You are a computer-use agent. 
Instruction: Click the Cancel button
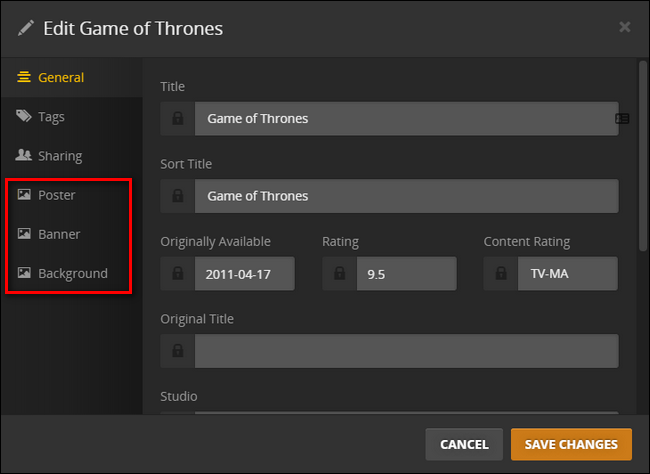coord(464,444)
